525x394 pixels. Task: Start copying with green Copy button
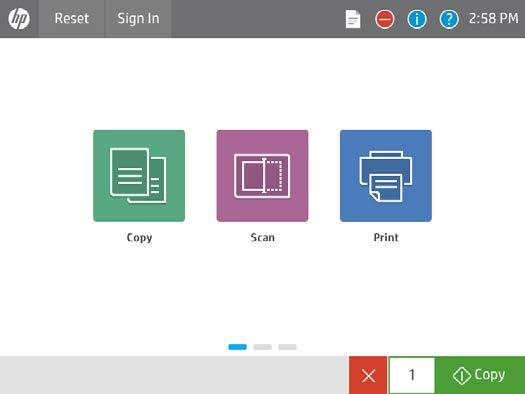point(480,375)
